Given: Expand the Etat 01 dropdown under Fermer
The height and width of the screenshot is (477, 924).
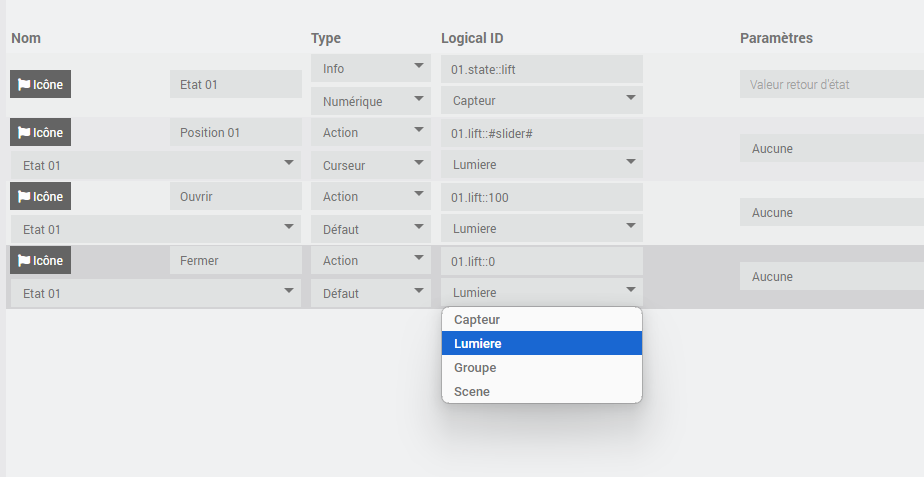Looking at the screenshot, I should pyautogui.click(x=155, y=293).
